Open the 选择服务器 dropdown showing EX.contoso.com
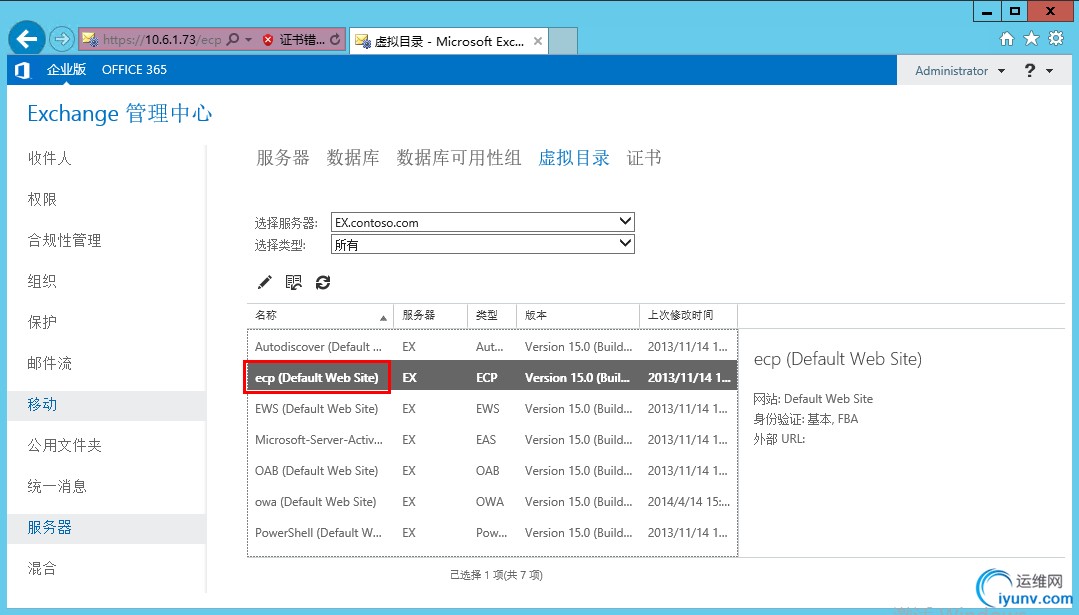 tap(482, 222)
